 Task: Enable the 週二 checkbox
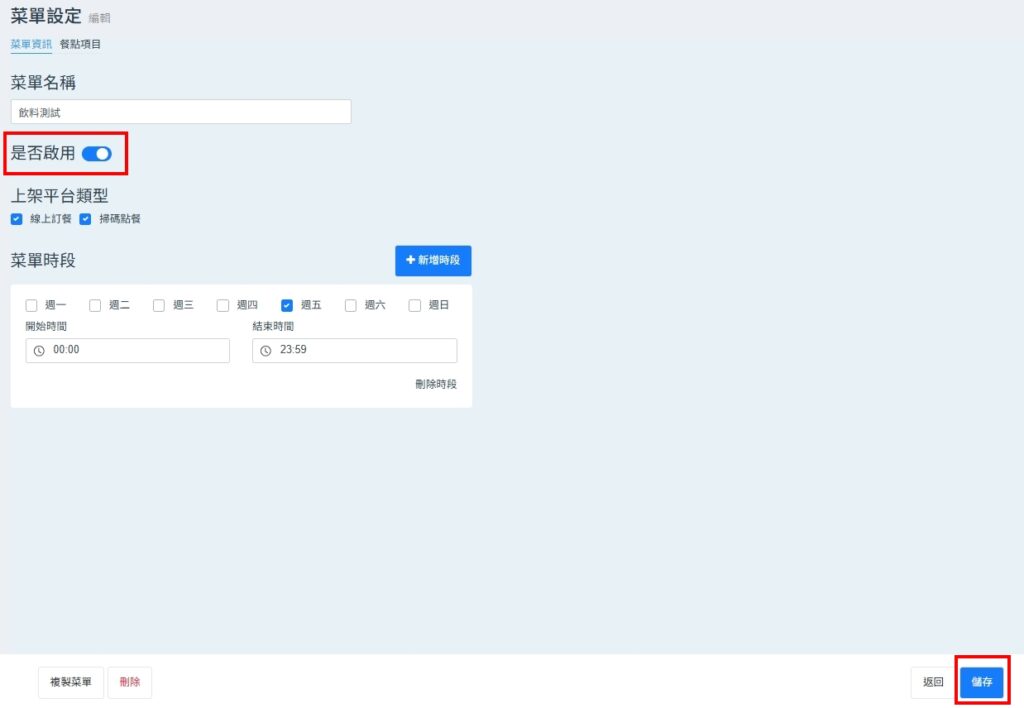[x=95, y=306]
